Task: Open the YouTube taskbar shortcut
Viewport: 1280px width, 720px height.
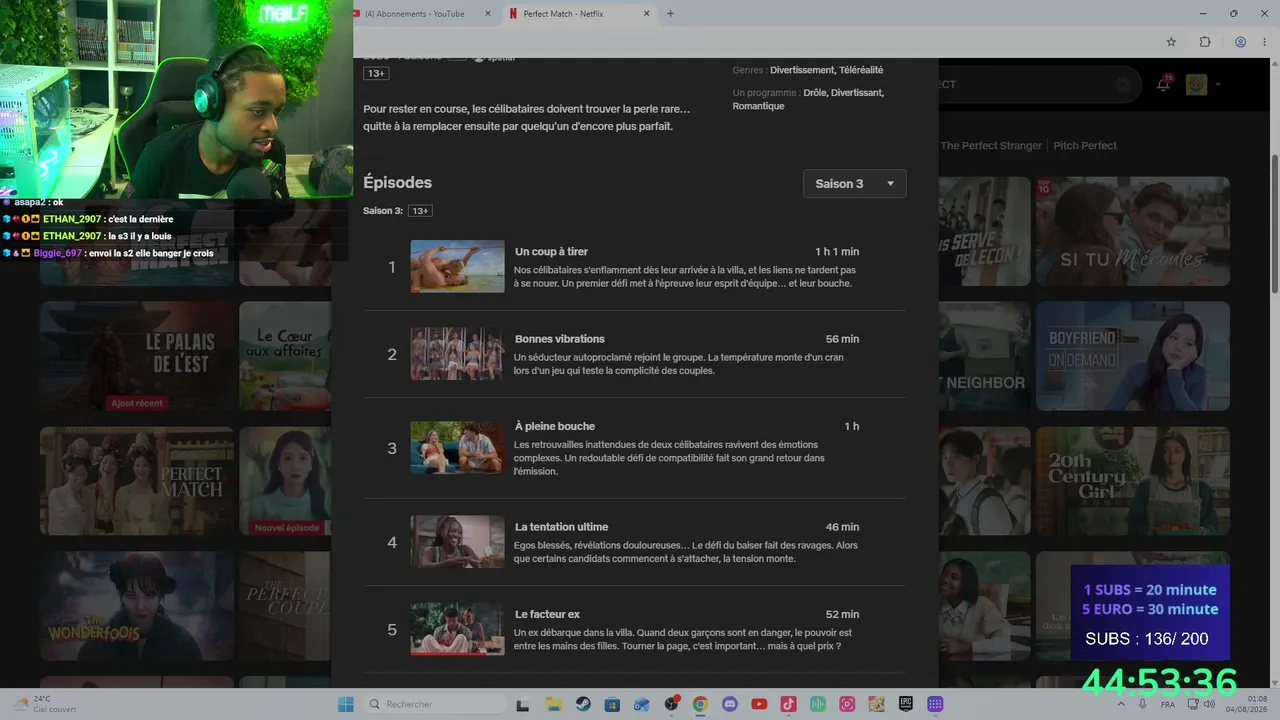Action: tap(759, 704)
